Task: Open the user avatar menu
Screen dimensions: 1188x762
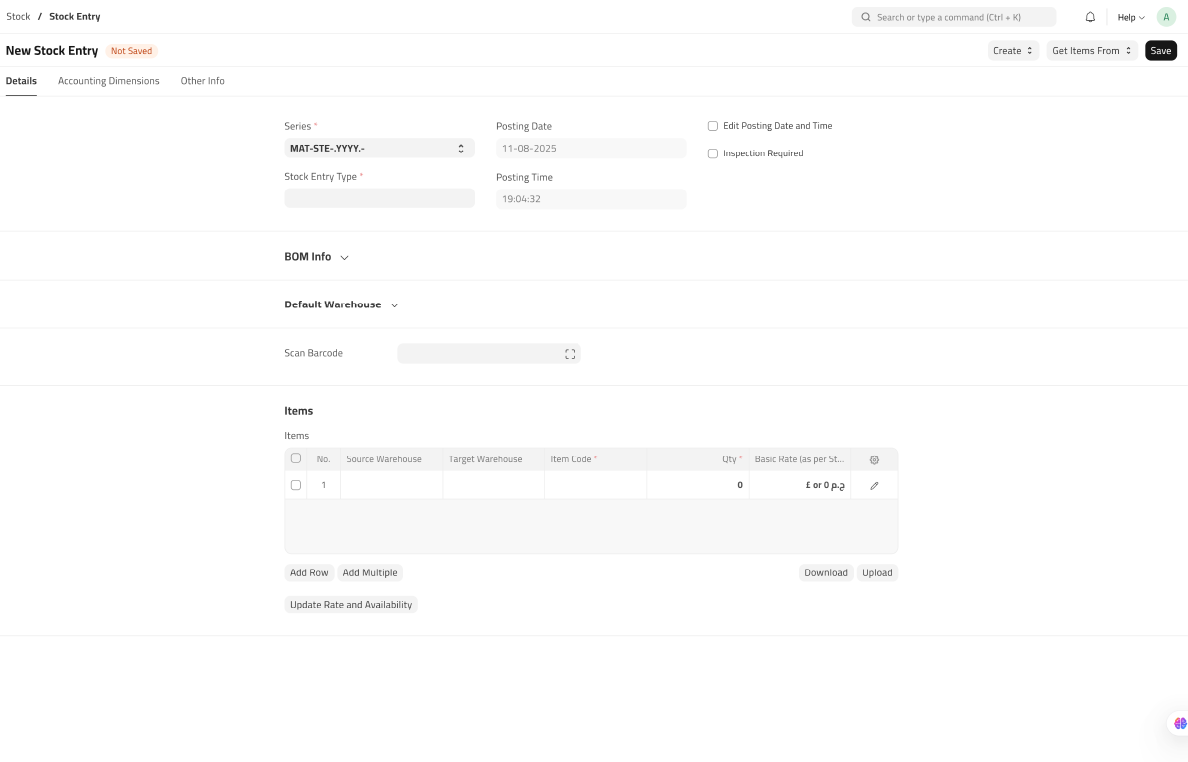Action: click(x=1166, y=17)
